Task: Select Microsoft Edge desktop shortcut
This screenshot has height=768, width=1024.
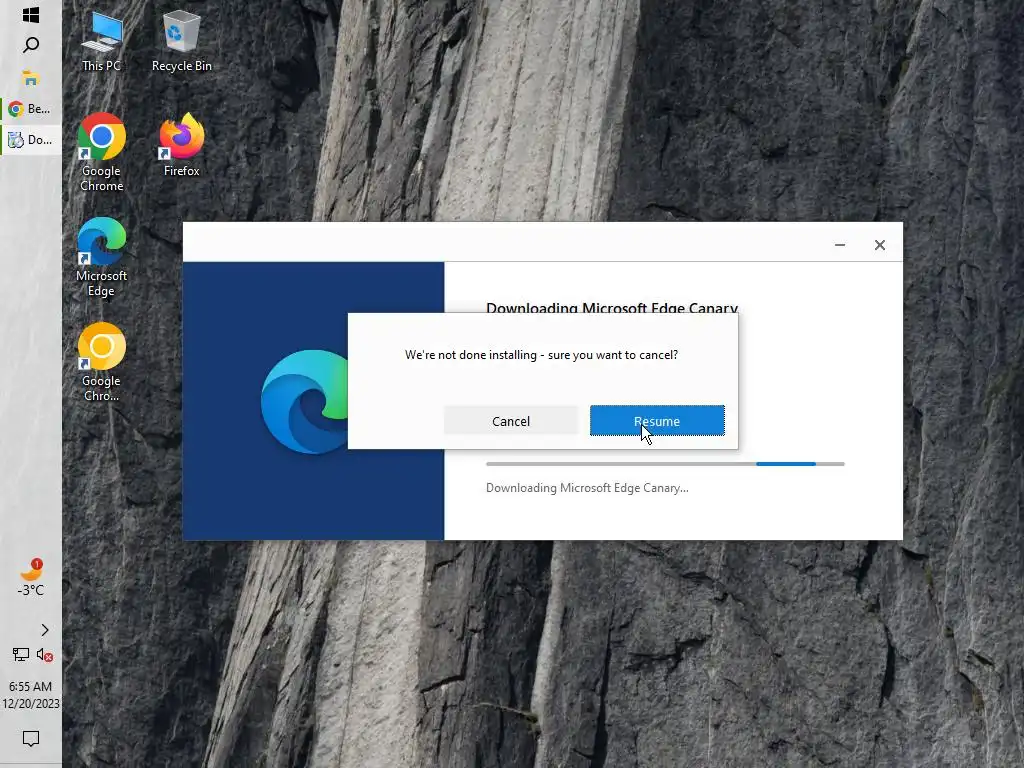Action: point(101,257)
